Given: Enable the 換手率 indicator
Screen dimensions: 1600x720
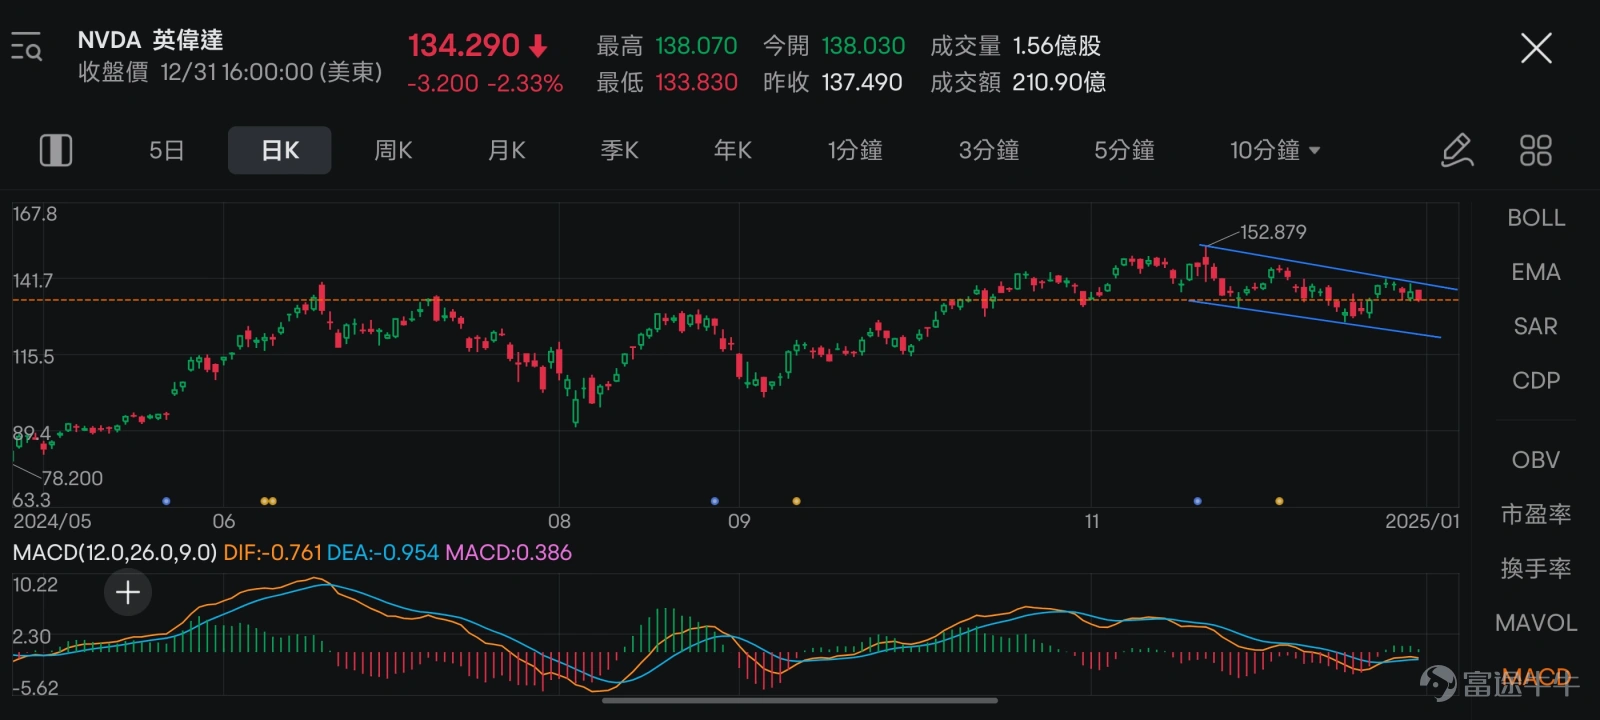Looking at the screenshot, I should pyautogui.click(x=1536, y=568).
